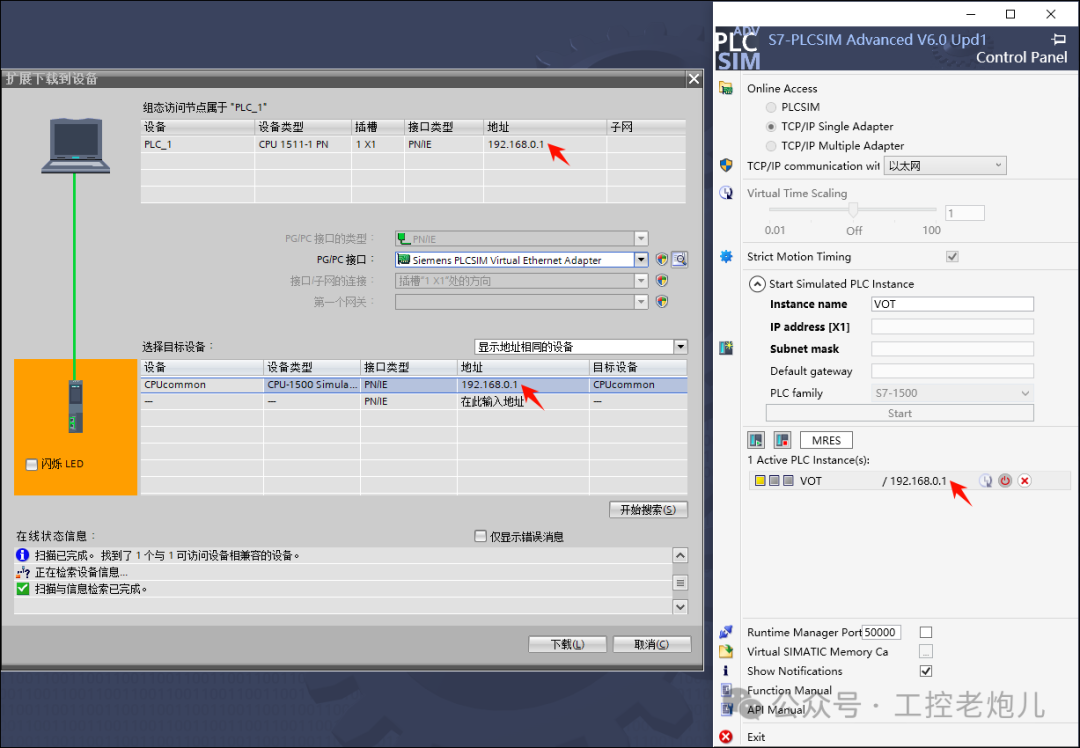1080x748 pixels.
Task: Click the Instance name input field
Action: 953,304
